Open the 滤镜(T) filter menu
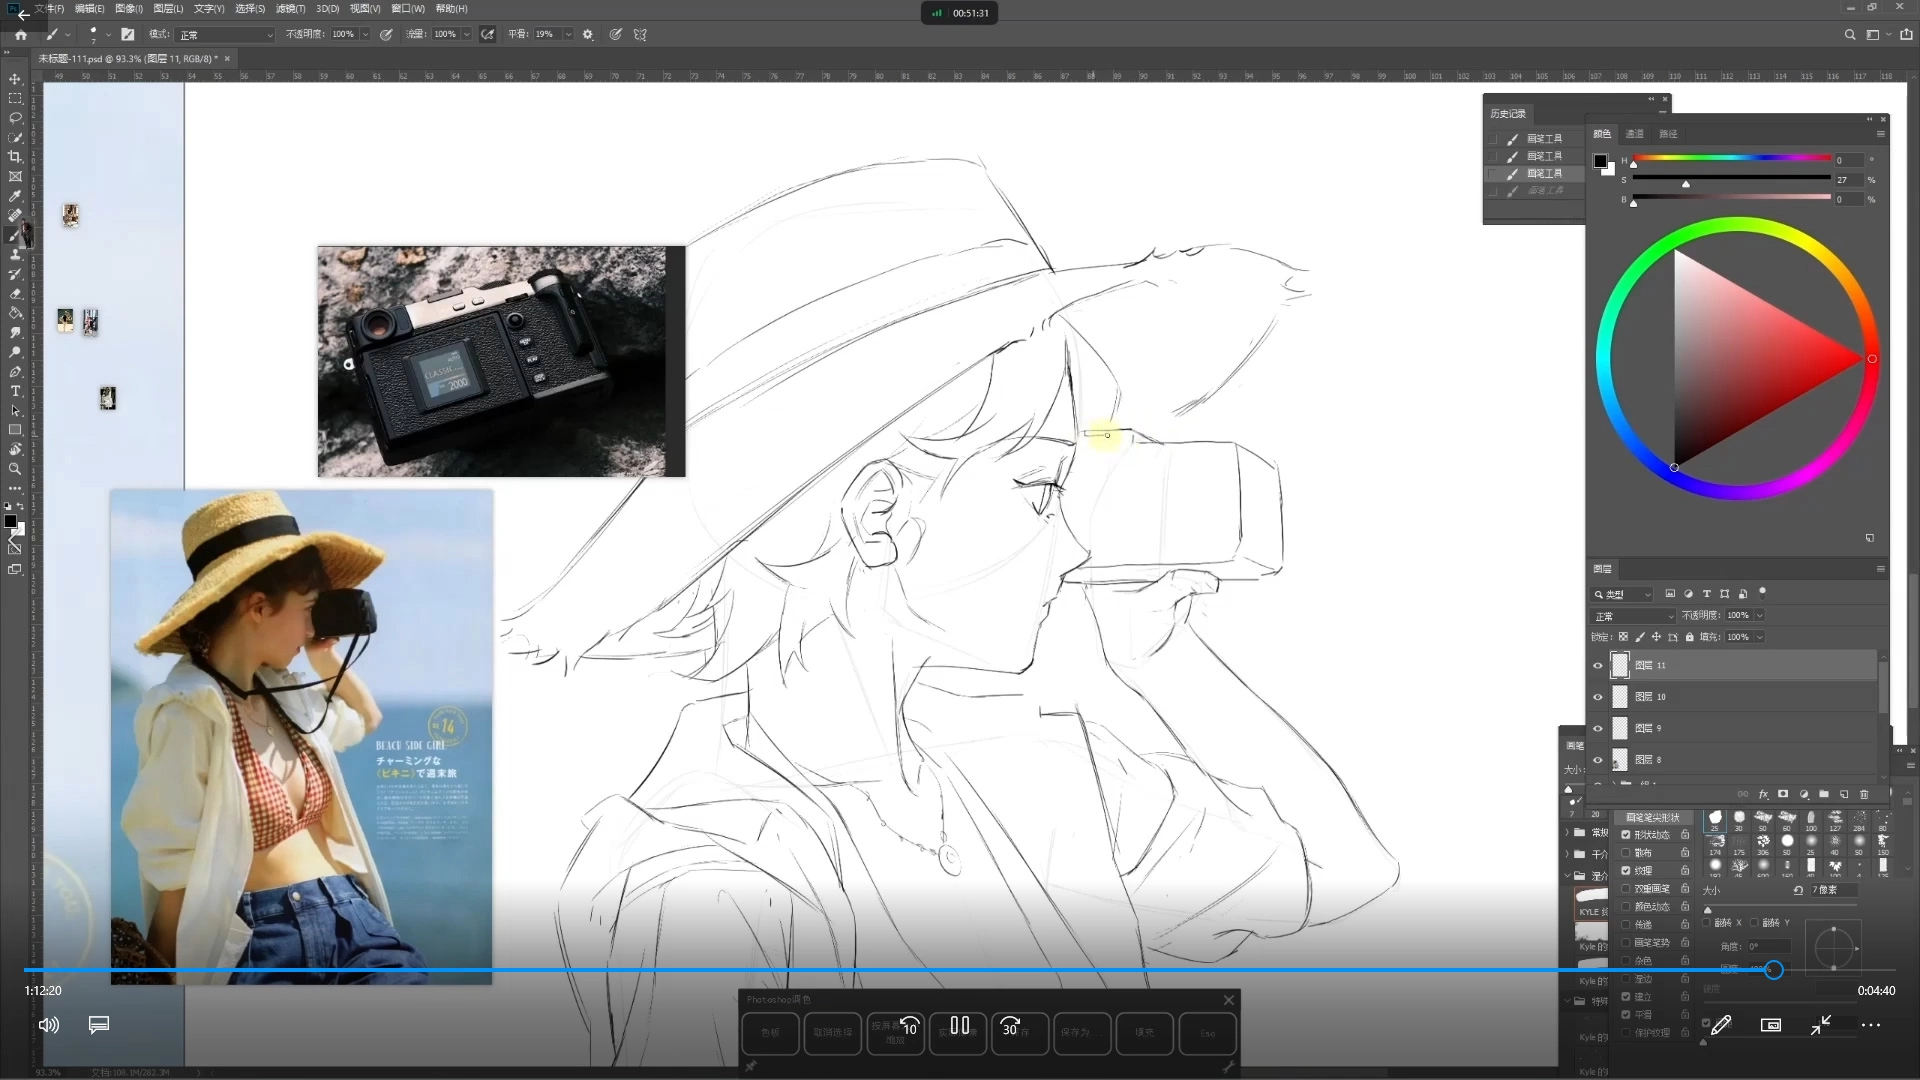1920x1080 pixels. coord(290,8)
